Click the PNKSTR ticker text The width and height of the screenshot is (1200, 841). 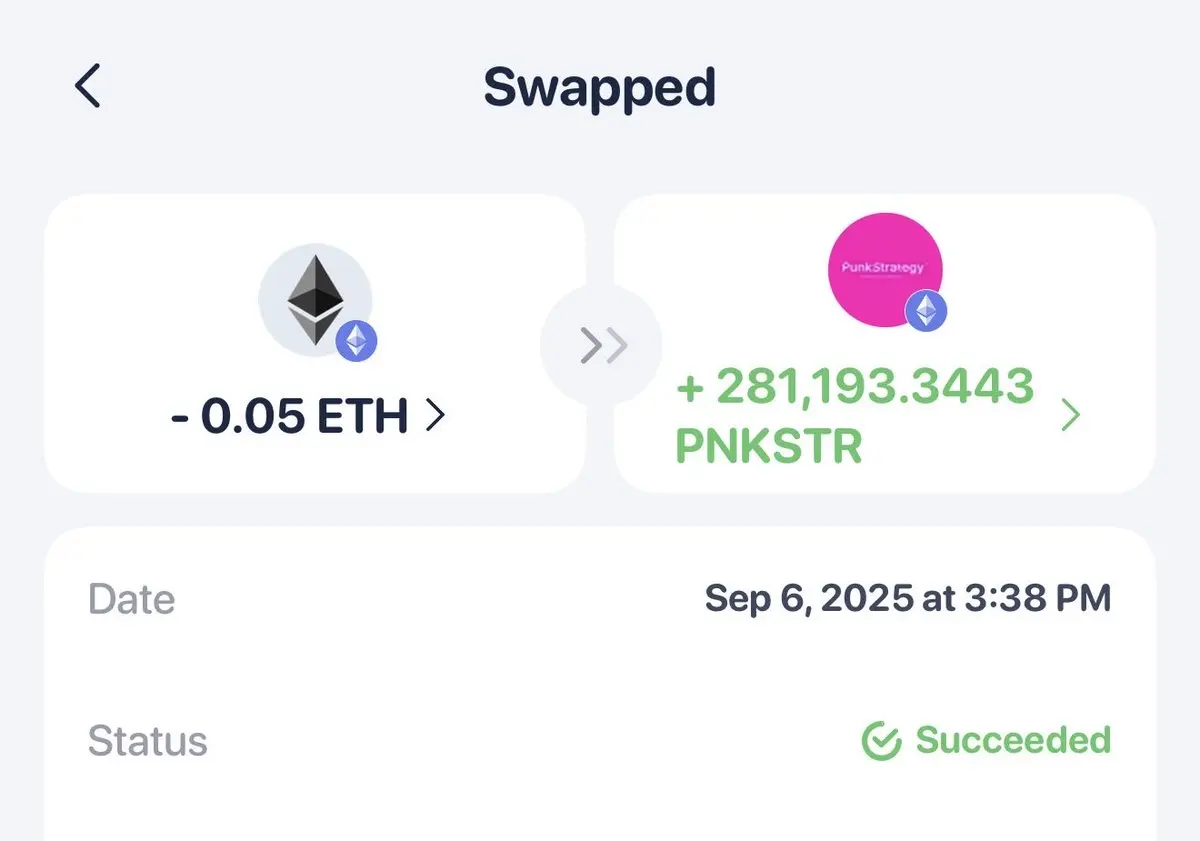(768, 446)
